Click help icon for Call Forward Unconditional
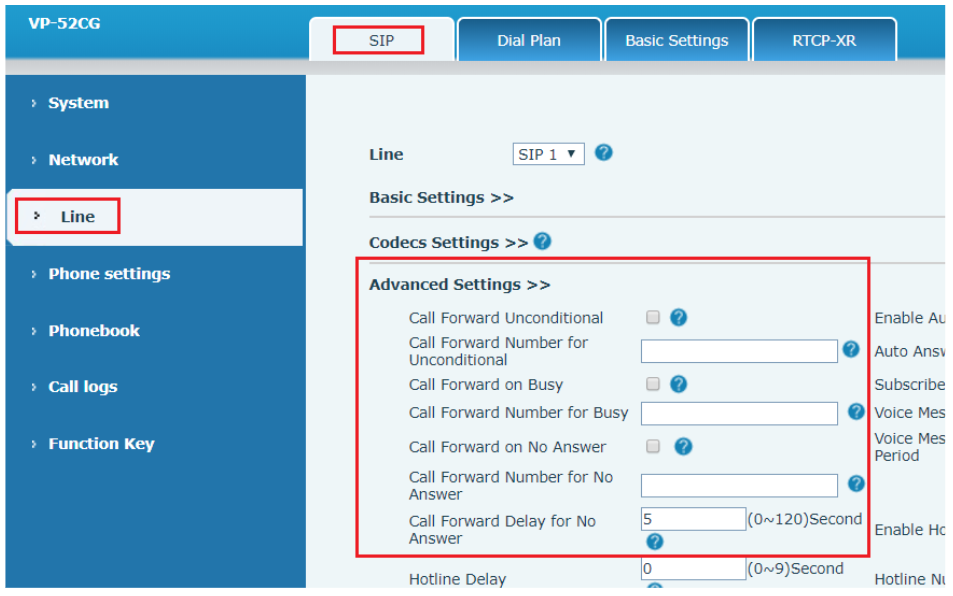953x596 pixels. coord(678,317)
